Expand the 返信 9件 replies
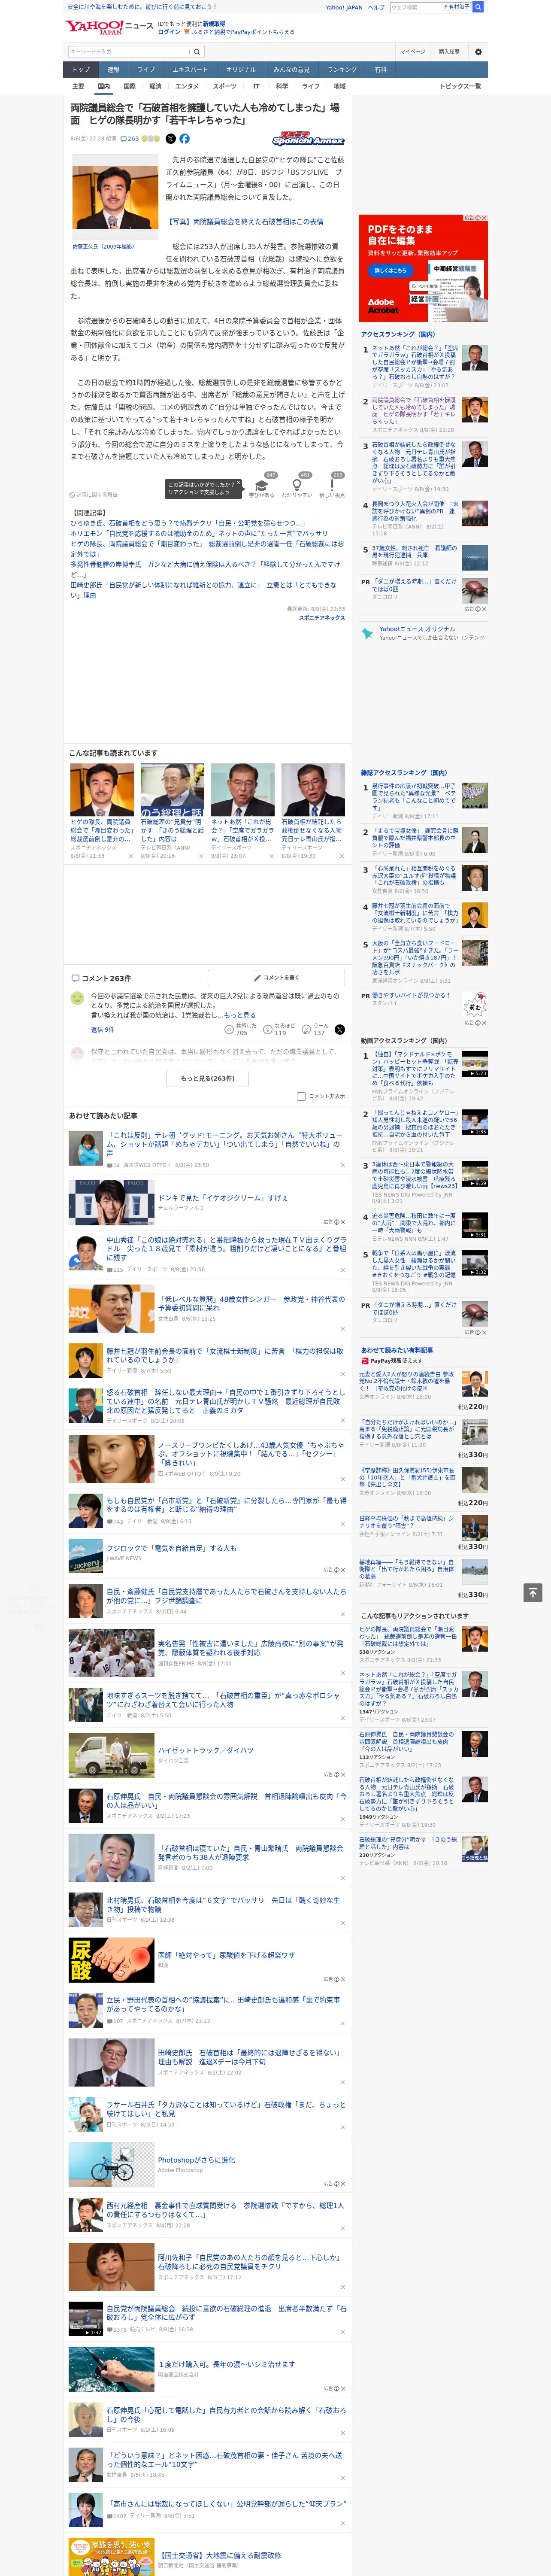551x2576 pixels. pyautogui.click(x=102, y=1029)
